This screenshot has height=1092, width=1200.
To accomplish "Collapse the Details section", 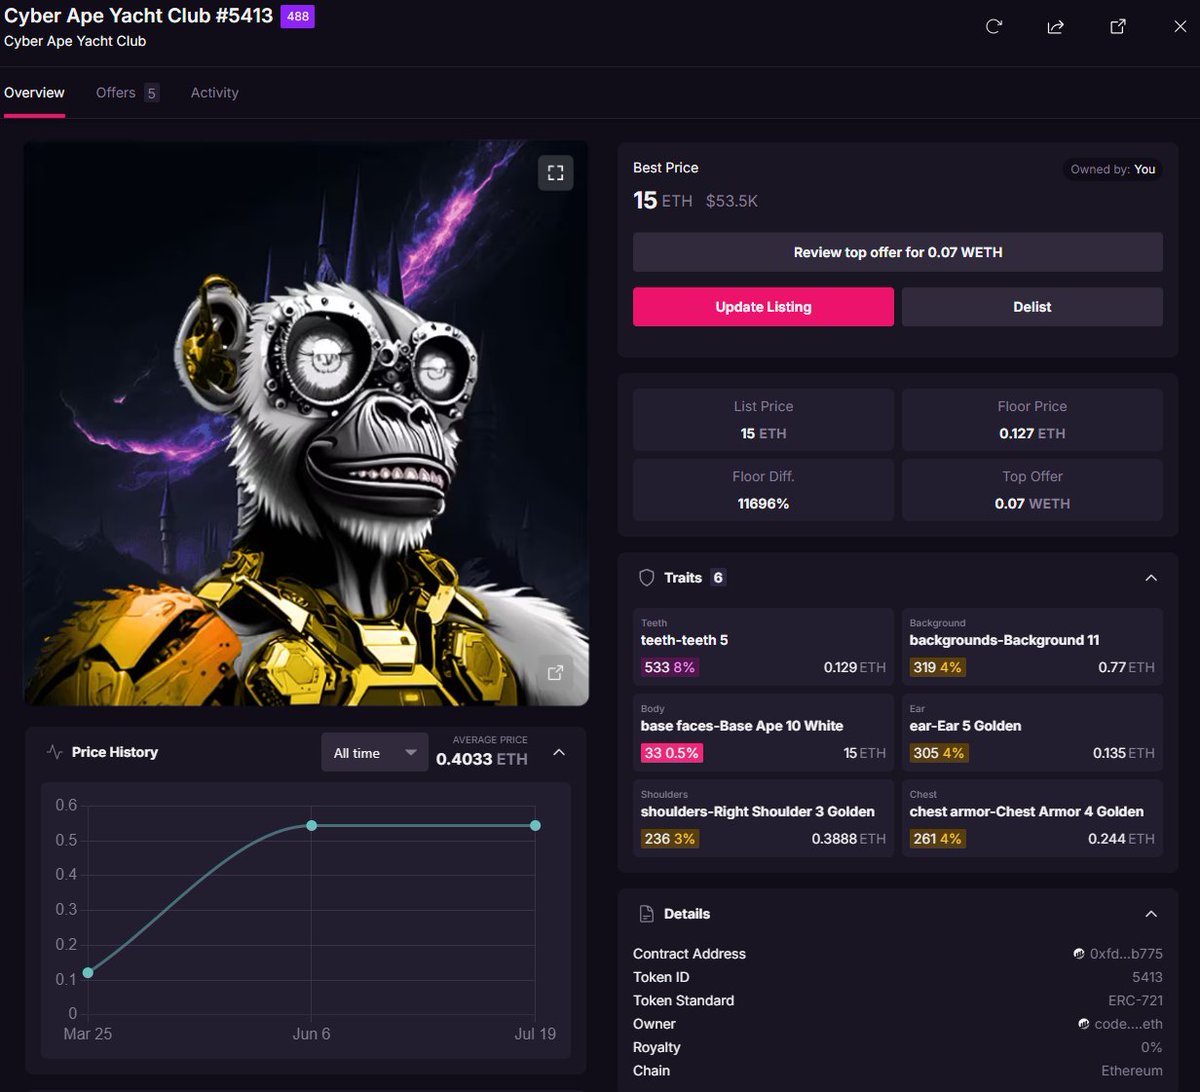I will [x=1151, y=914].
